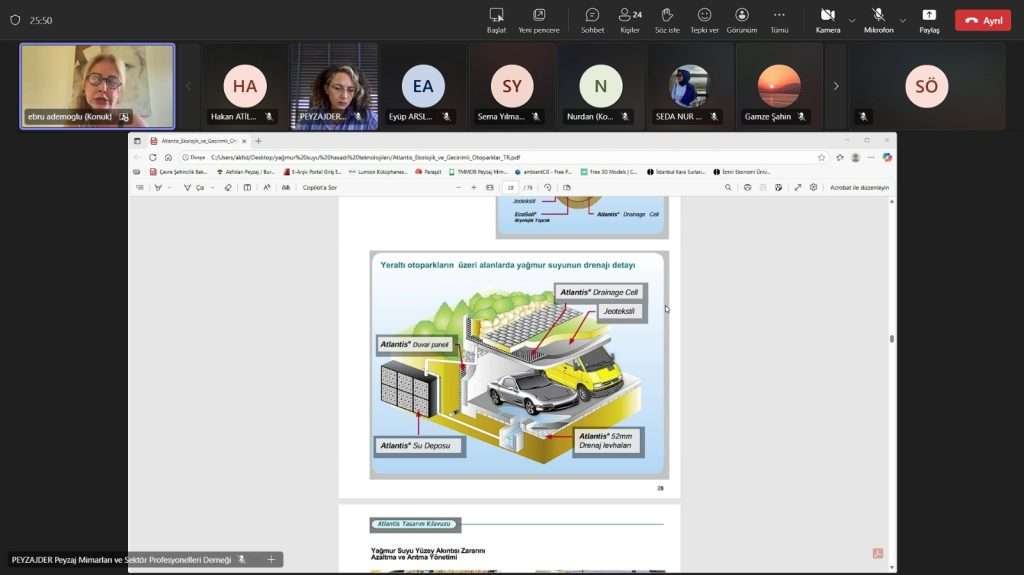Toggle the Kamera on or off
Image resolution: width=1024 pixels, height=575 pixels.
click(x=827, y=20)
